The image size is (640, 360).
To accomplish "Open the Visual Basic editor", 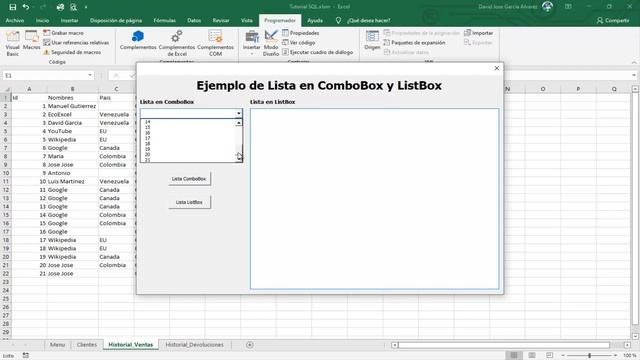I will 12,43.
